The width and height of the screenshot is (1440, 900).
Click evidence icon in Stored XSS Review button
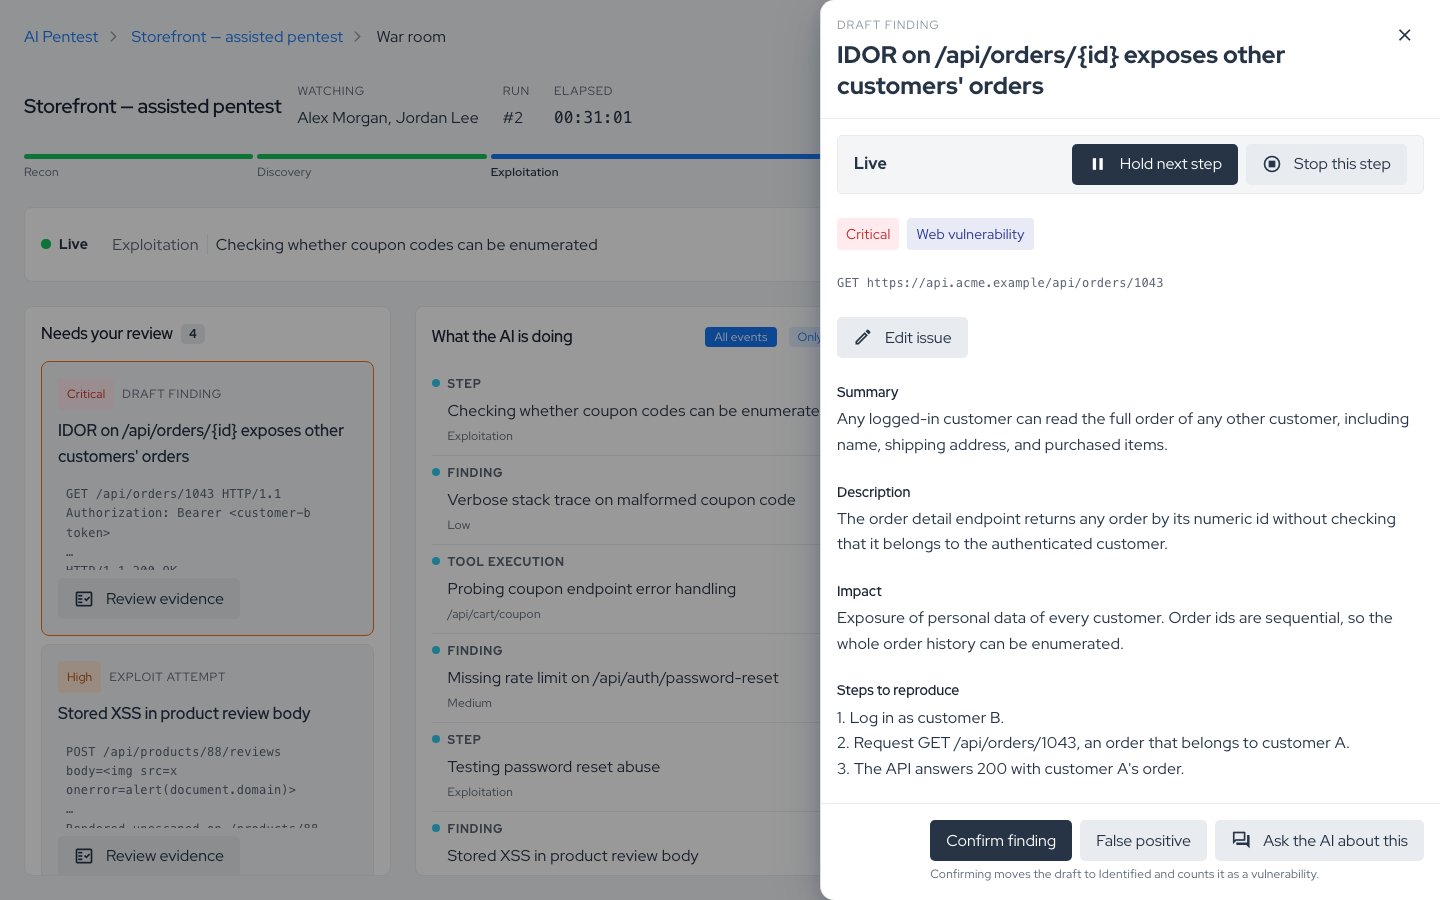click(84, 856)
